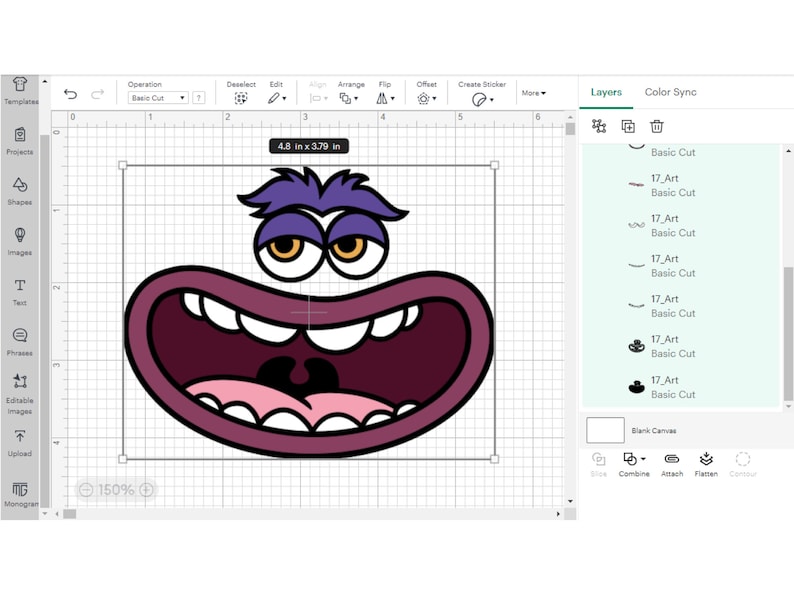
Task: Open the Phrases panel
Action: tap(20, 342)
